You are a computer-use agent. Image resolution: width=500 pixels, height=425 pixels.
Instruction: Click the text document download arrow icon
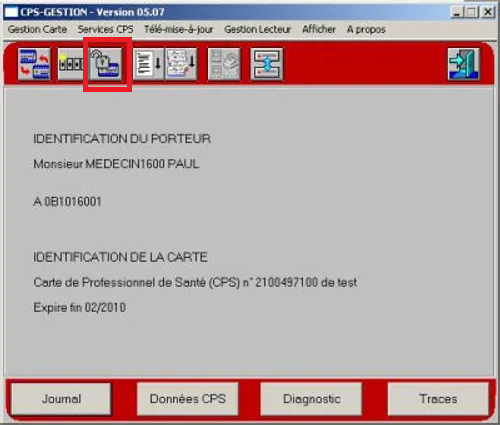(x=149, y=64)
